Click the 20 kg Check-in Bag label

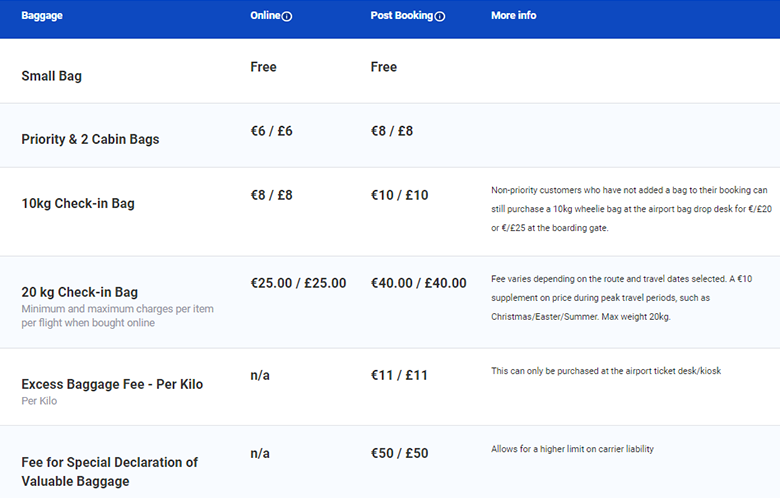[x=80, y=292]
